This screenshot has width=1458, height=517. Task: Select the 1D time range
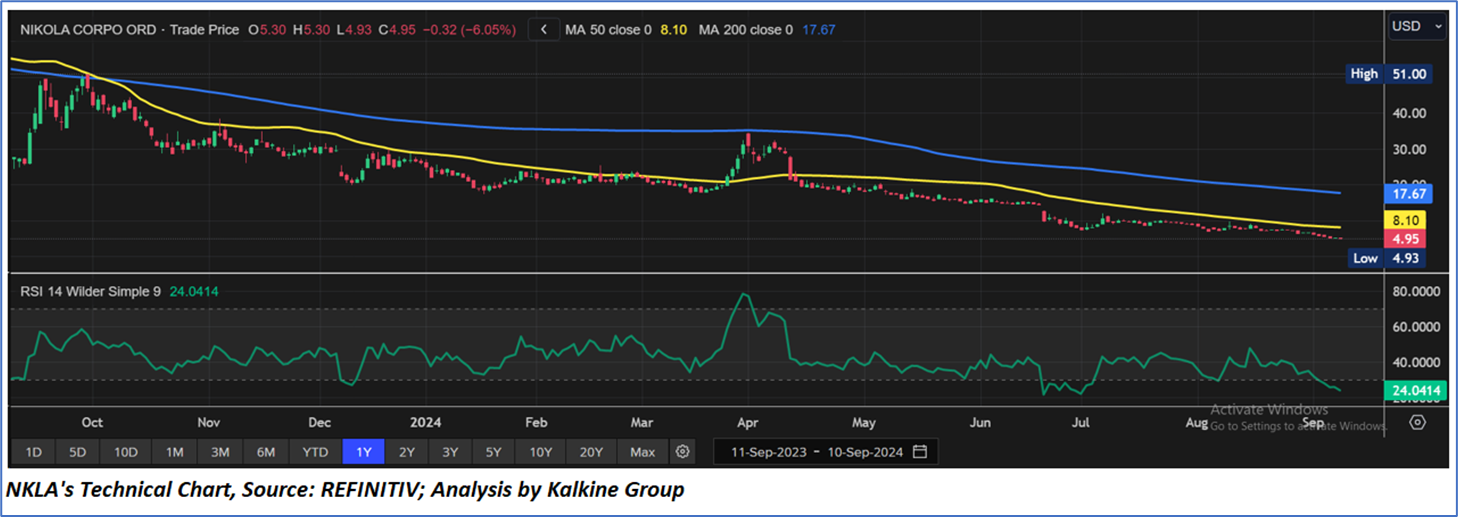click(x=33, y=452)
